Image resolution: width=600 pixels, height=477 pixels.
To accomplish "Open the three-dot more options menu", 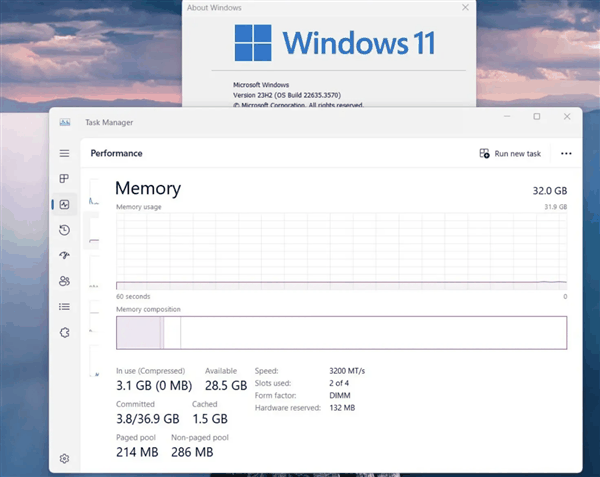I will click(566, 153).
